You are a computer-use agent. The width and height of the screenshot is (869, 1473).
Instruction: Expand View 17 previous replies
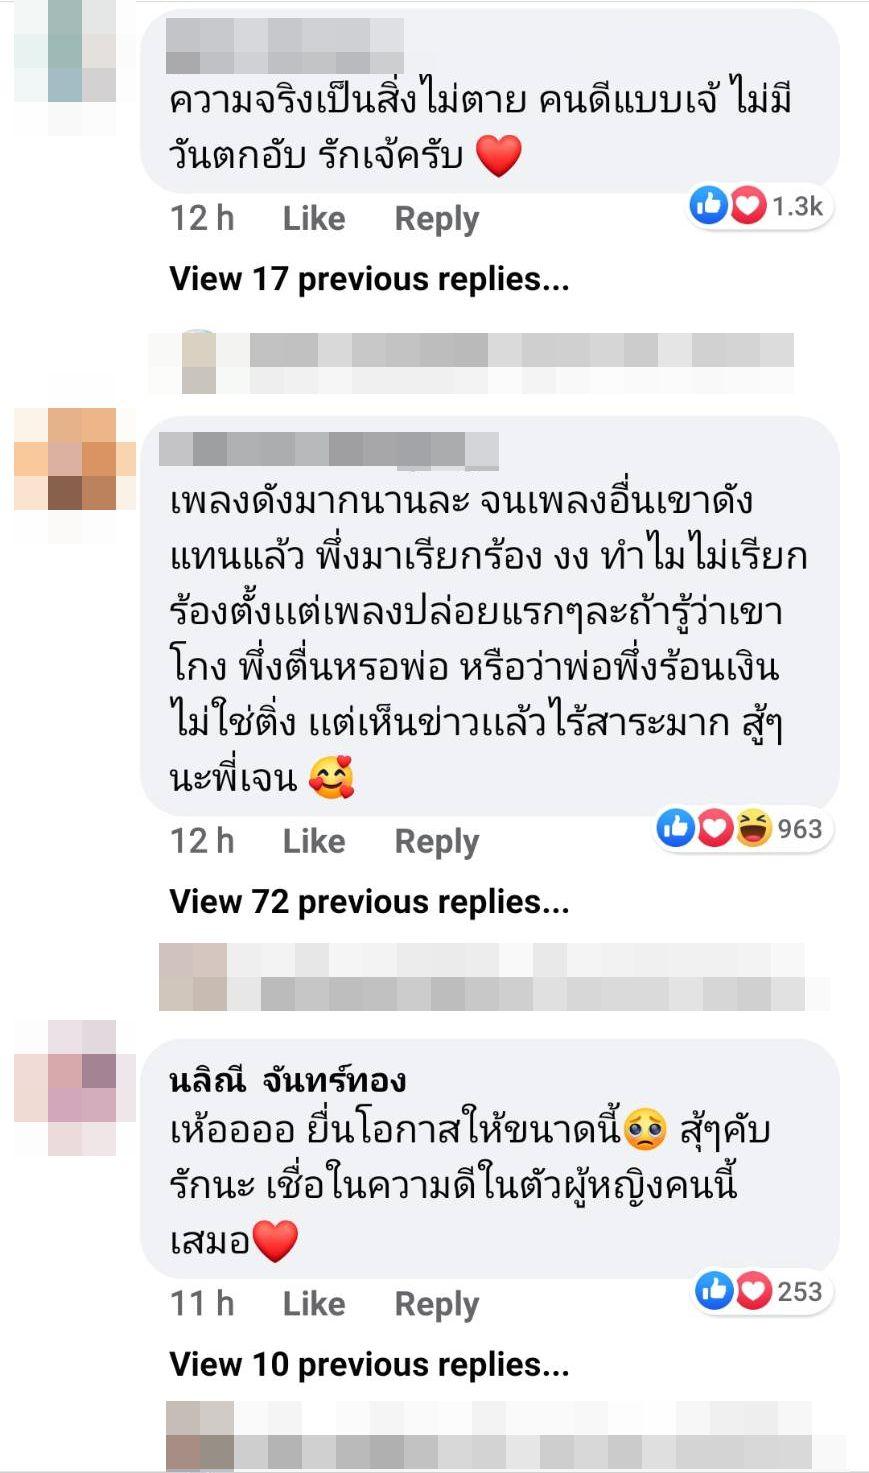coord(369,279)
